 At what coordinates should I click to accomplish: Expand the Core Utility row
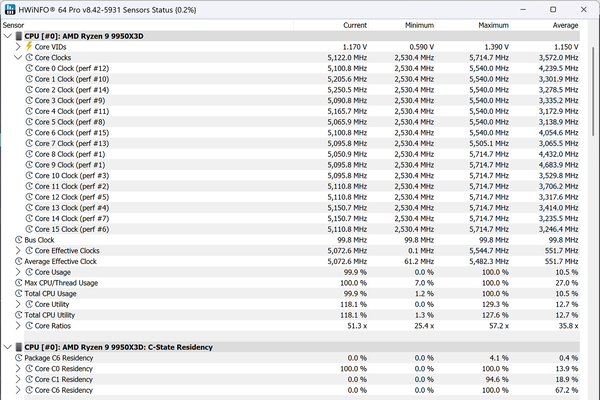[18, 304]
